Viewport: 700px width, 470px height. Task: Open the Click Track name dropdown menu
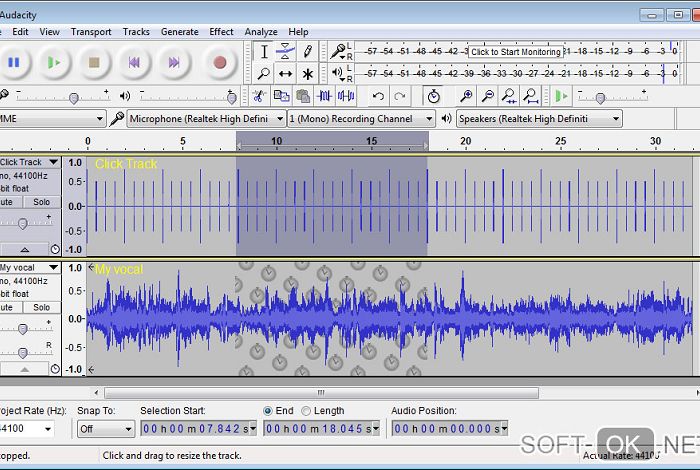coord(54,162)
